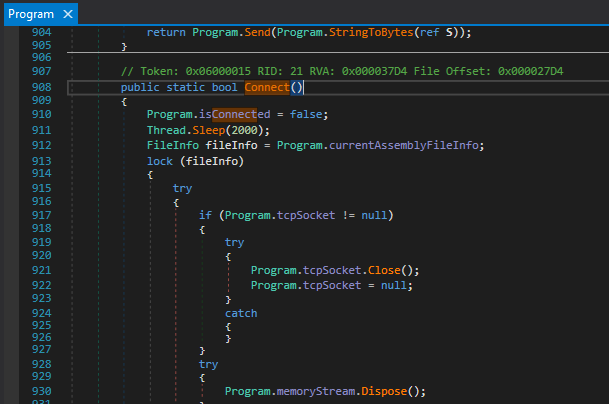
Task: Click FileInfo type name on line 912
Action: tap(173, 146)
